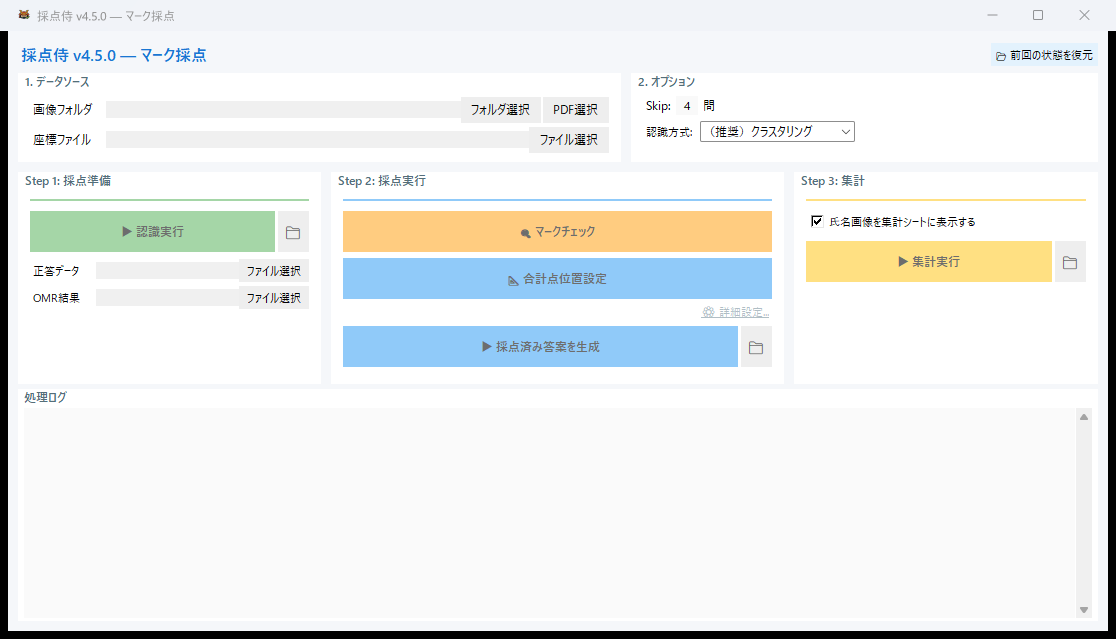Click ファイル選択 next to 正答データ
Screen dimensions: 1116x639
pos(273,270)
